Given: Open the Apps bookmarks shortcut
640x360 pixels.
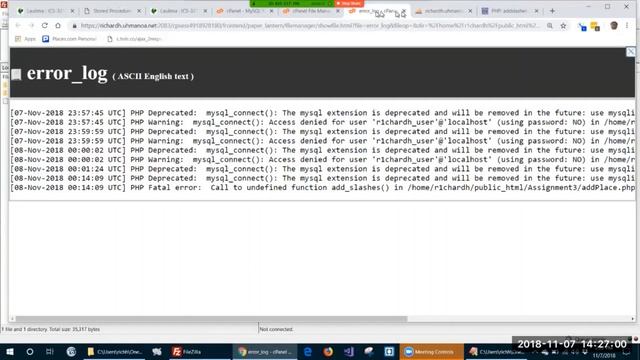Looking at the screenshot, I should [x=25, y=39].
